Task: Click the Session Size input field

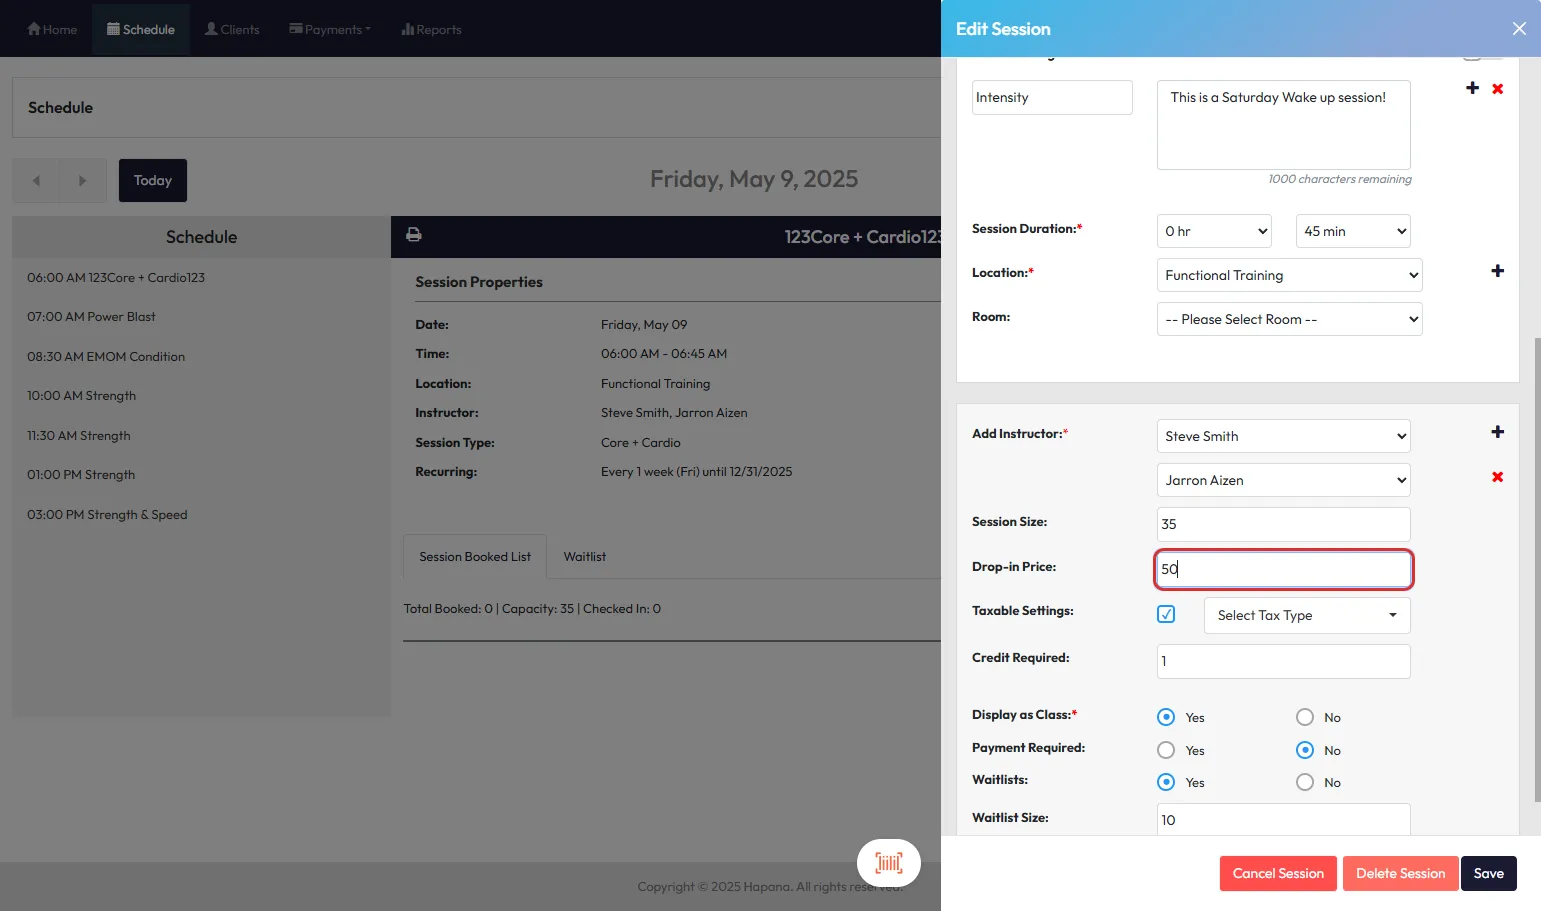Action: pyautogui.click(x=1283, y=524)
